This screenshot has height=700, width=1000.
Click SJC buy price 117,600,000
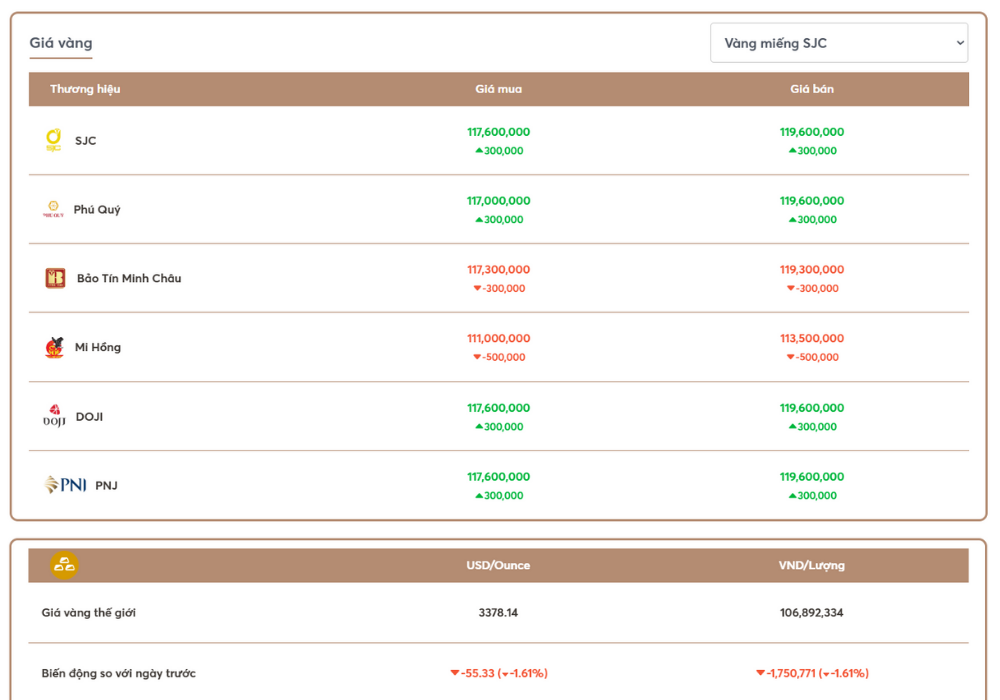498,132
